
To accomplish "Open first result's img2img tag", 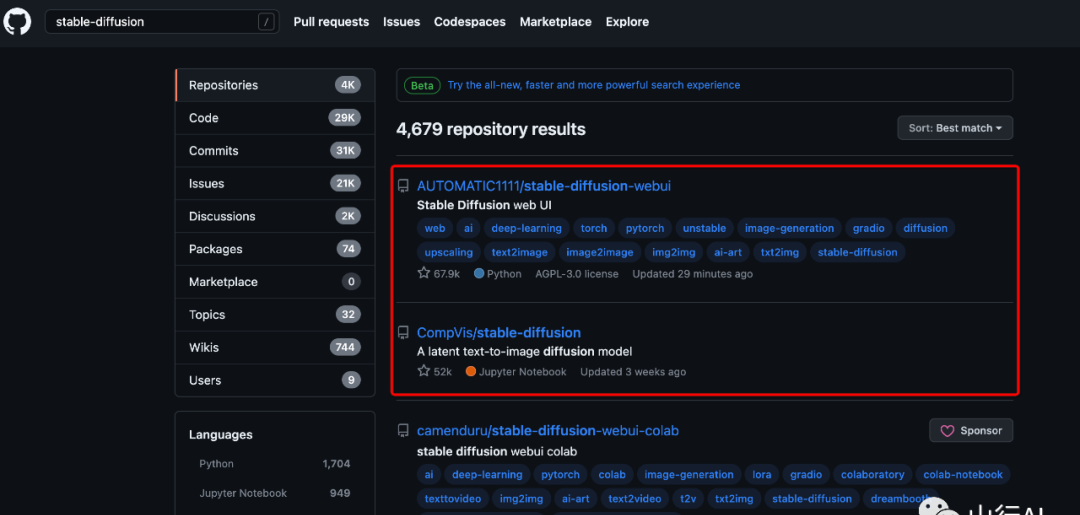I will 674,253.
